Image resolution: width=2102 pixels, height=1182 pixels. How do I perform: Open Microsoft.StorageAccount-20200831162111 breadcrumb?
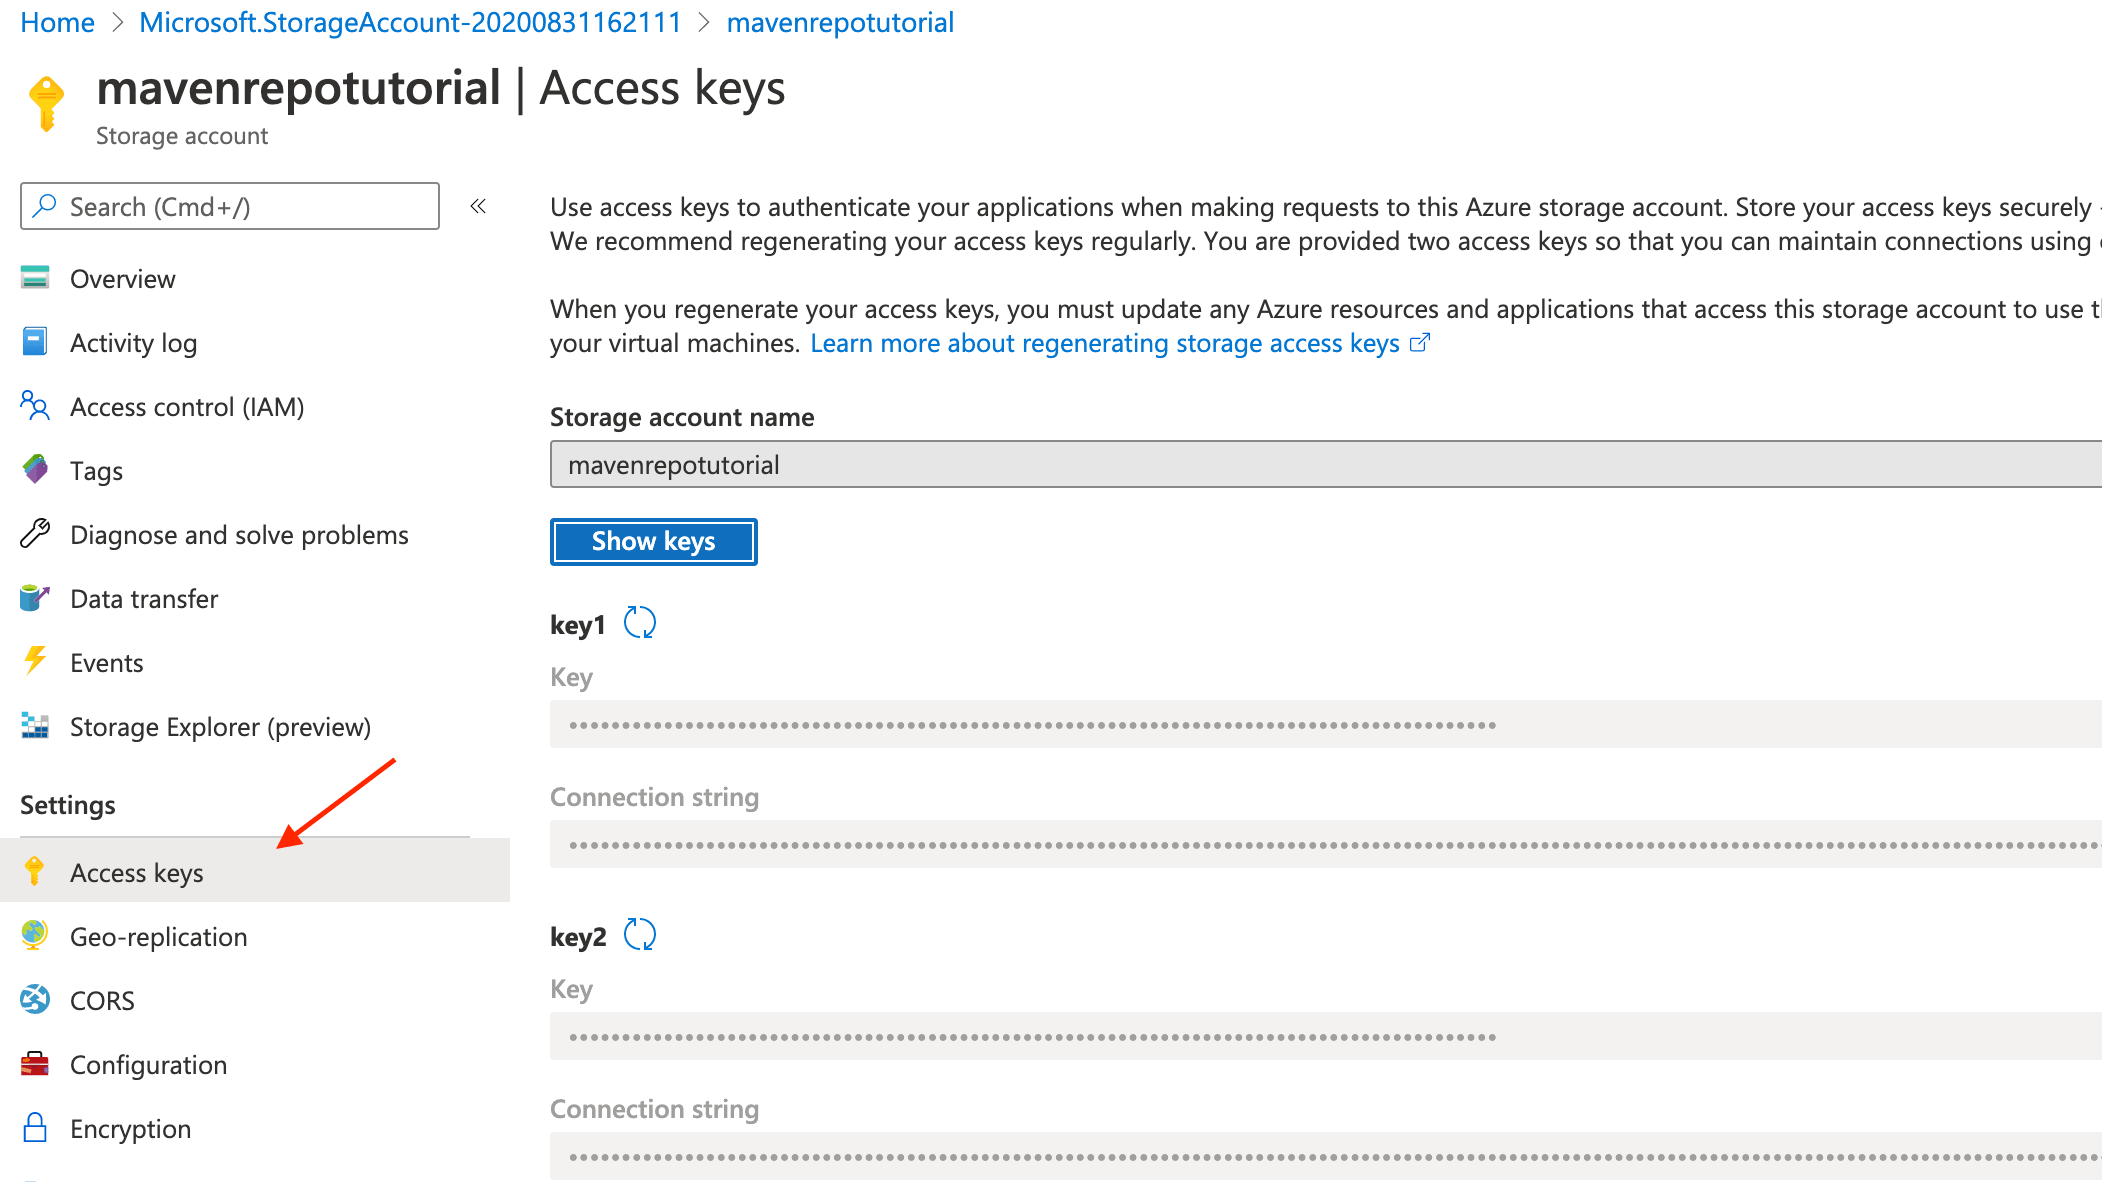pos(410,22)
